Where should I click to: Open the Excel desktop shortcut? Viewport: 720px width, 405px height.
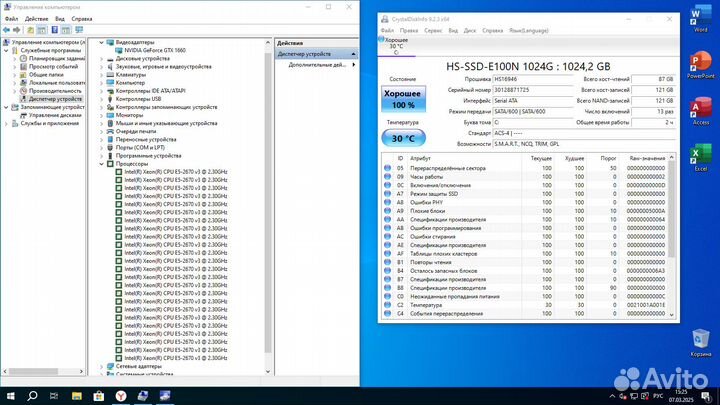pos(700,157)
